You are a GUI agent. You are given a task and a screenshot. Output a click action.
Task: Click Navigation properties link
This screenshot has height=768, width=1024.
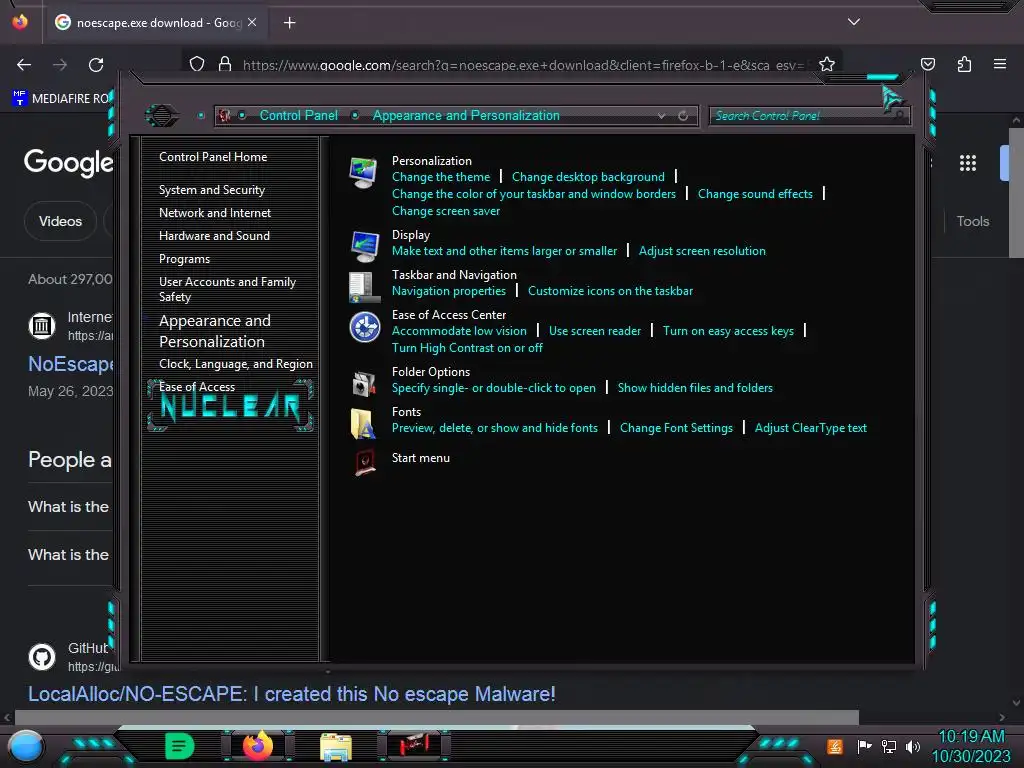coord(449,291)
